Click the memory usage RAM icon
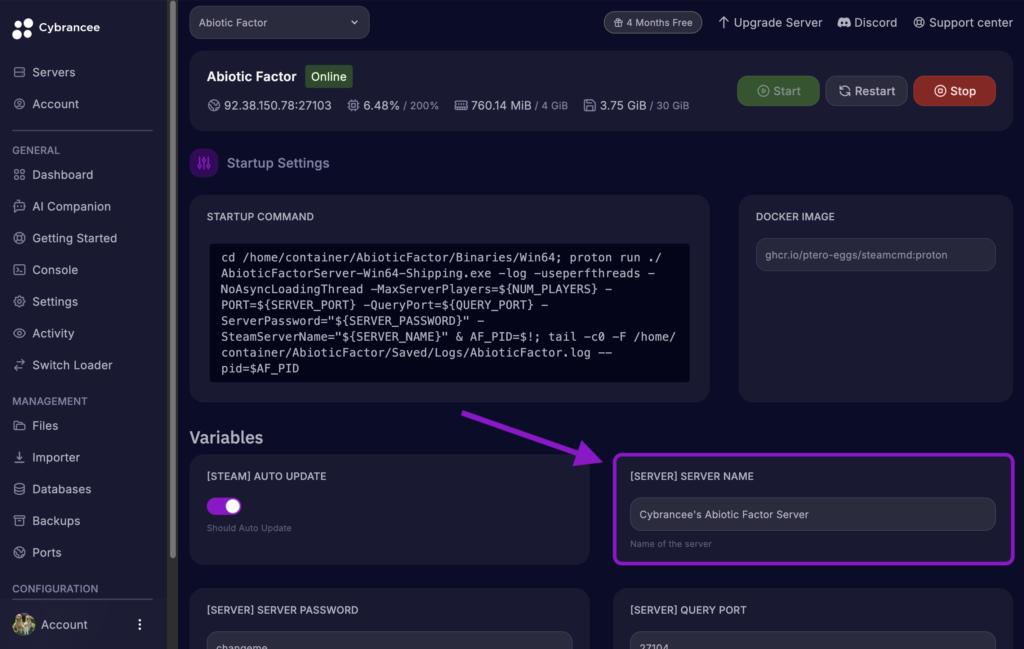 click(461, 105)
